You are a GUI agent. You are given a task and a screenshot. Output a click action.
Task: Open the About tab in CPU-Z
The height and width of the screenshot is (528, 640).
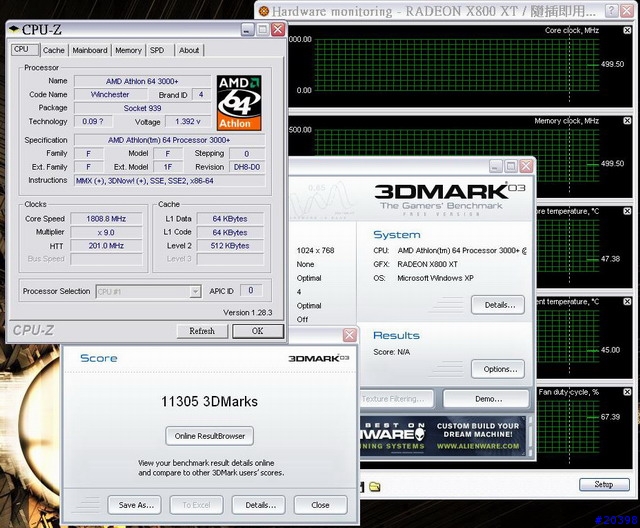(x=189, y=50)
